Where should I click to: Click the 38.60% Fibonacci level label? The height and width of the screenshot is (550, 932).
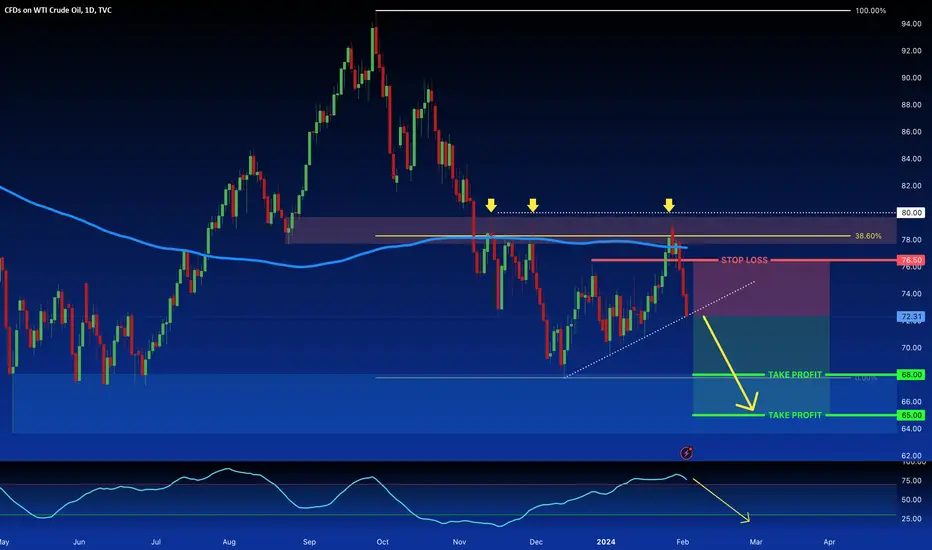[x=868, y=236]
